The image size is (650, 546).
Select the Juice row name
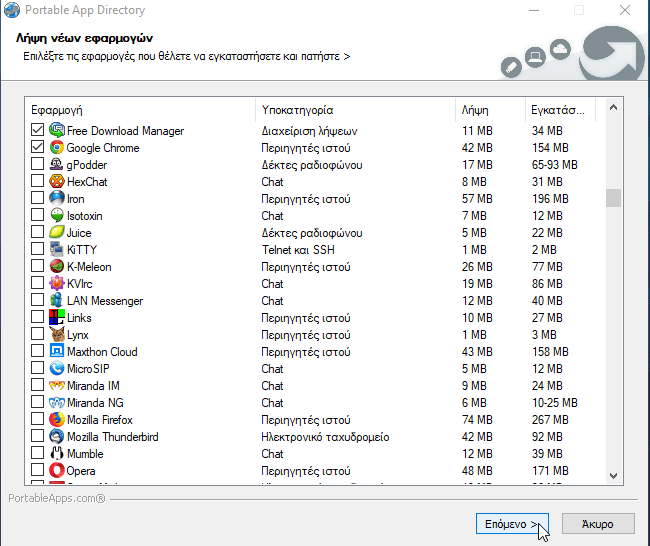[79, 233]
